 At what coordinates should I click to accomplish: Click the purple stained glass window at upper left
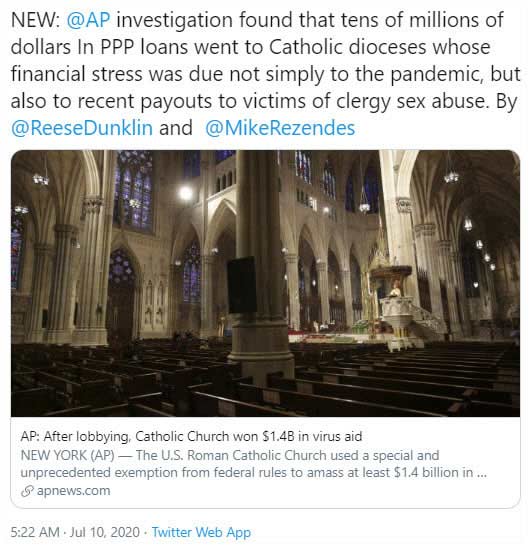[x=134, y=190]
